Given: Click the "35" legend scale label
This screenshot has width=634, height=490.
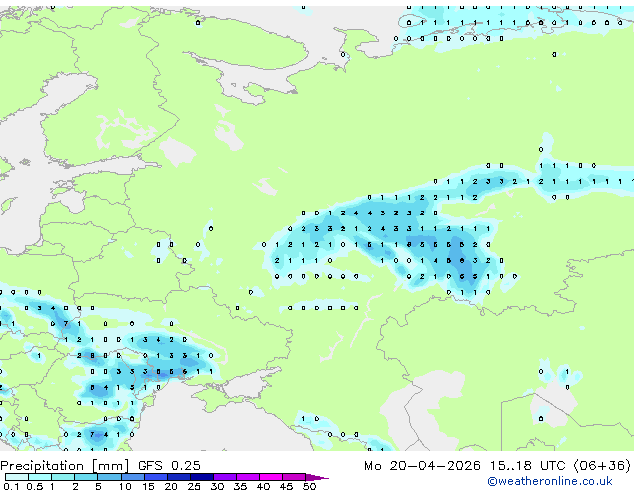Looking at the screenshot, I should [240, 486].
